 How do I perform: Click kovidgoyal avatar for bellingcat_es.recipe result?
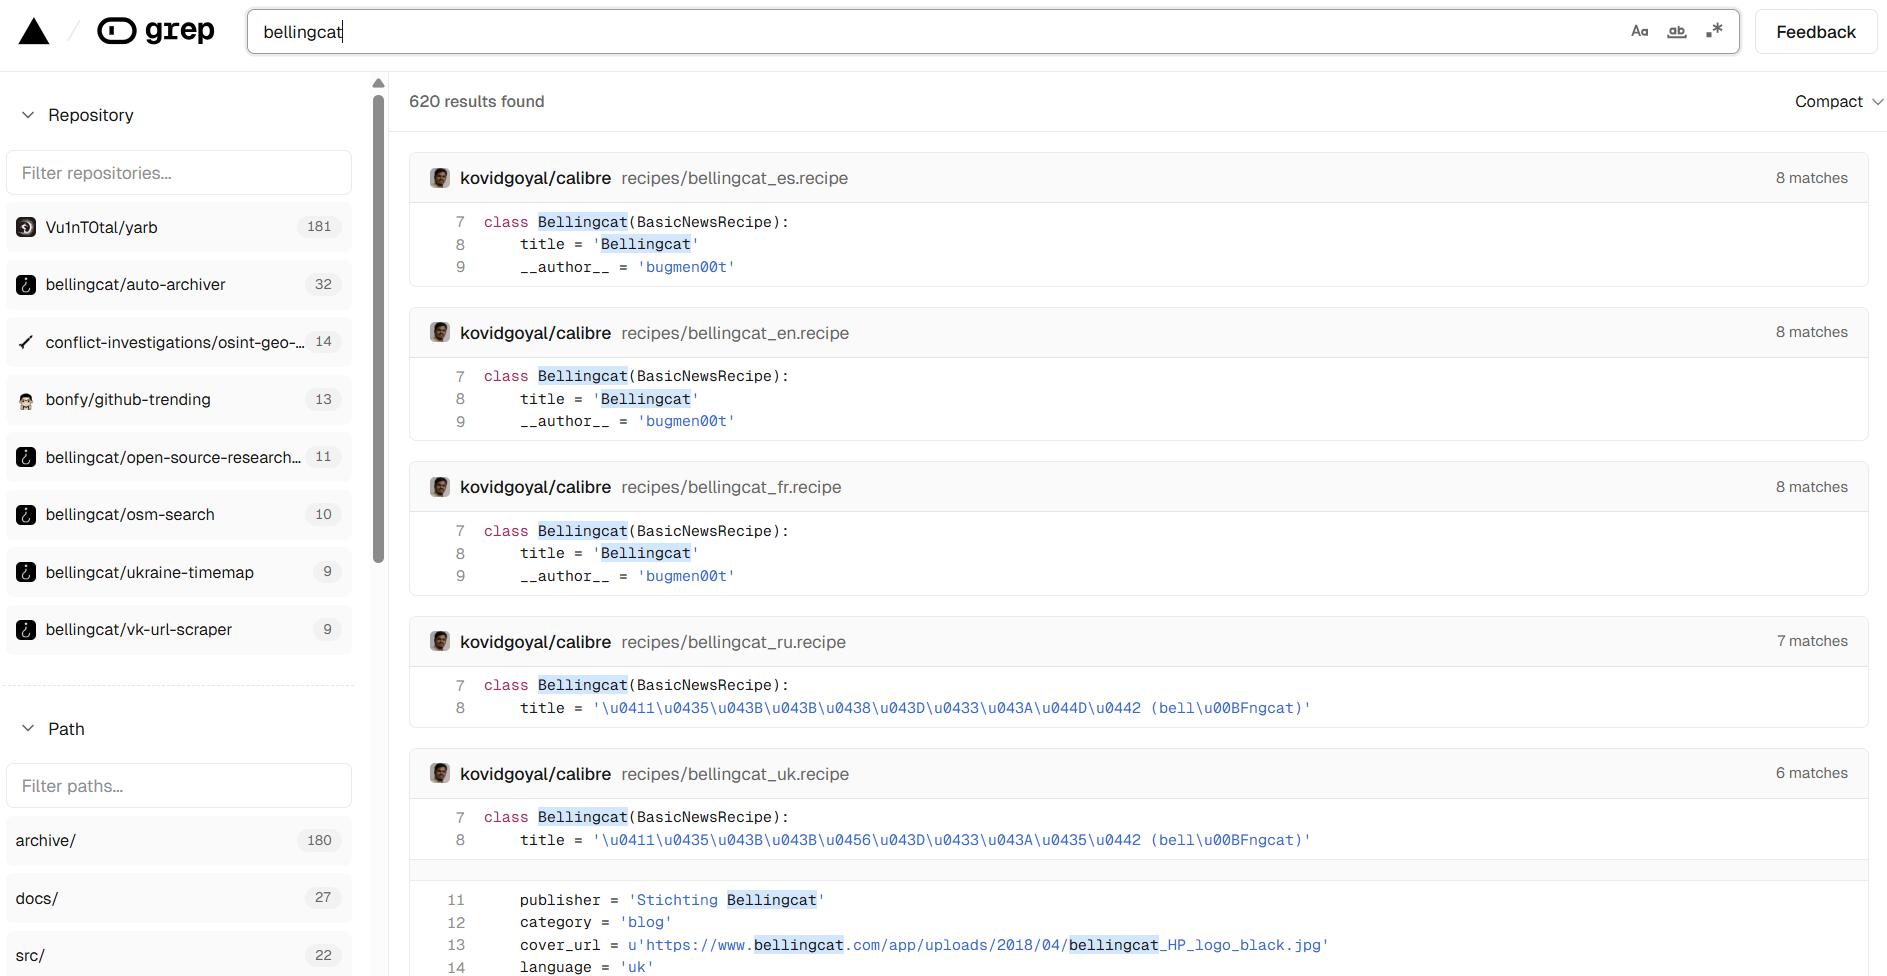tap(440, 178)
